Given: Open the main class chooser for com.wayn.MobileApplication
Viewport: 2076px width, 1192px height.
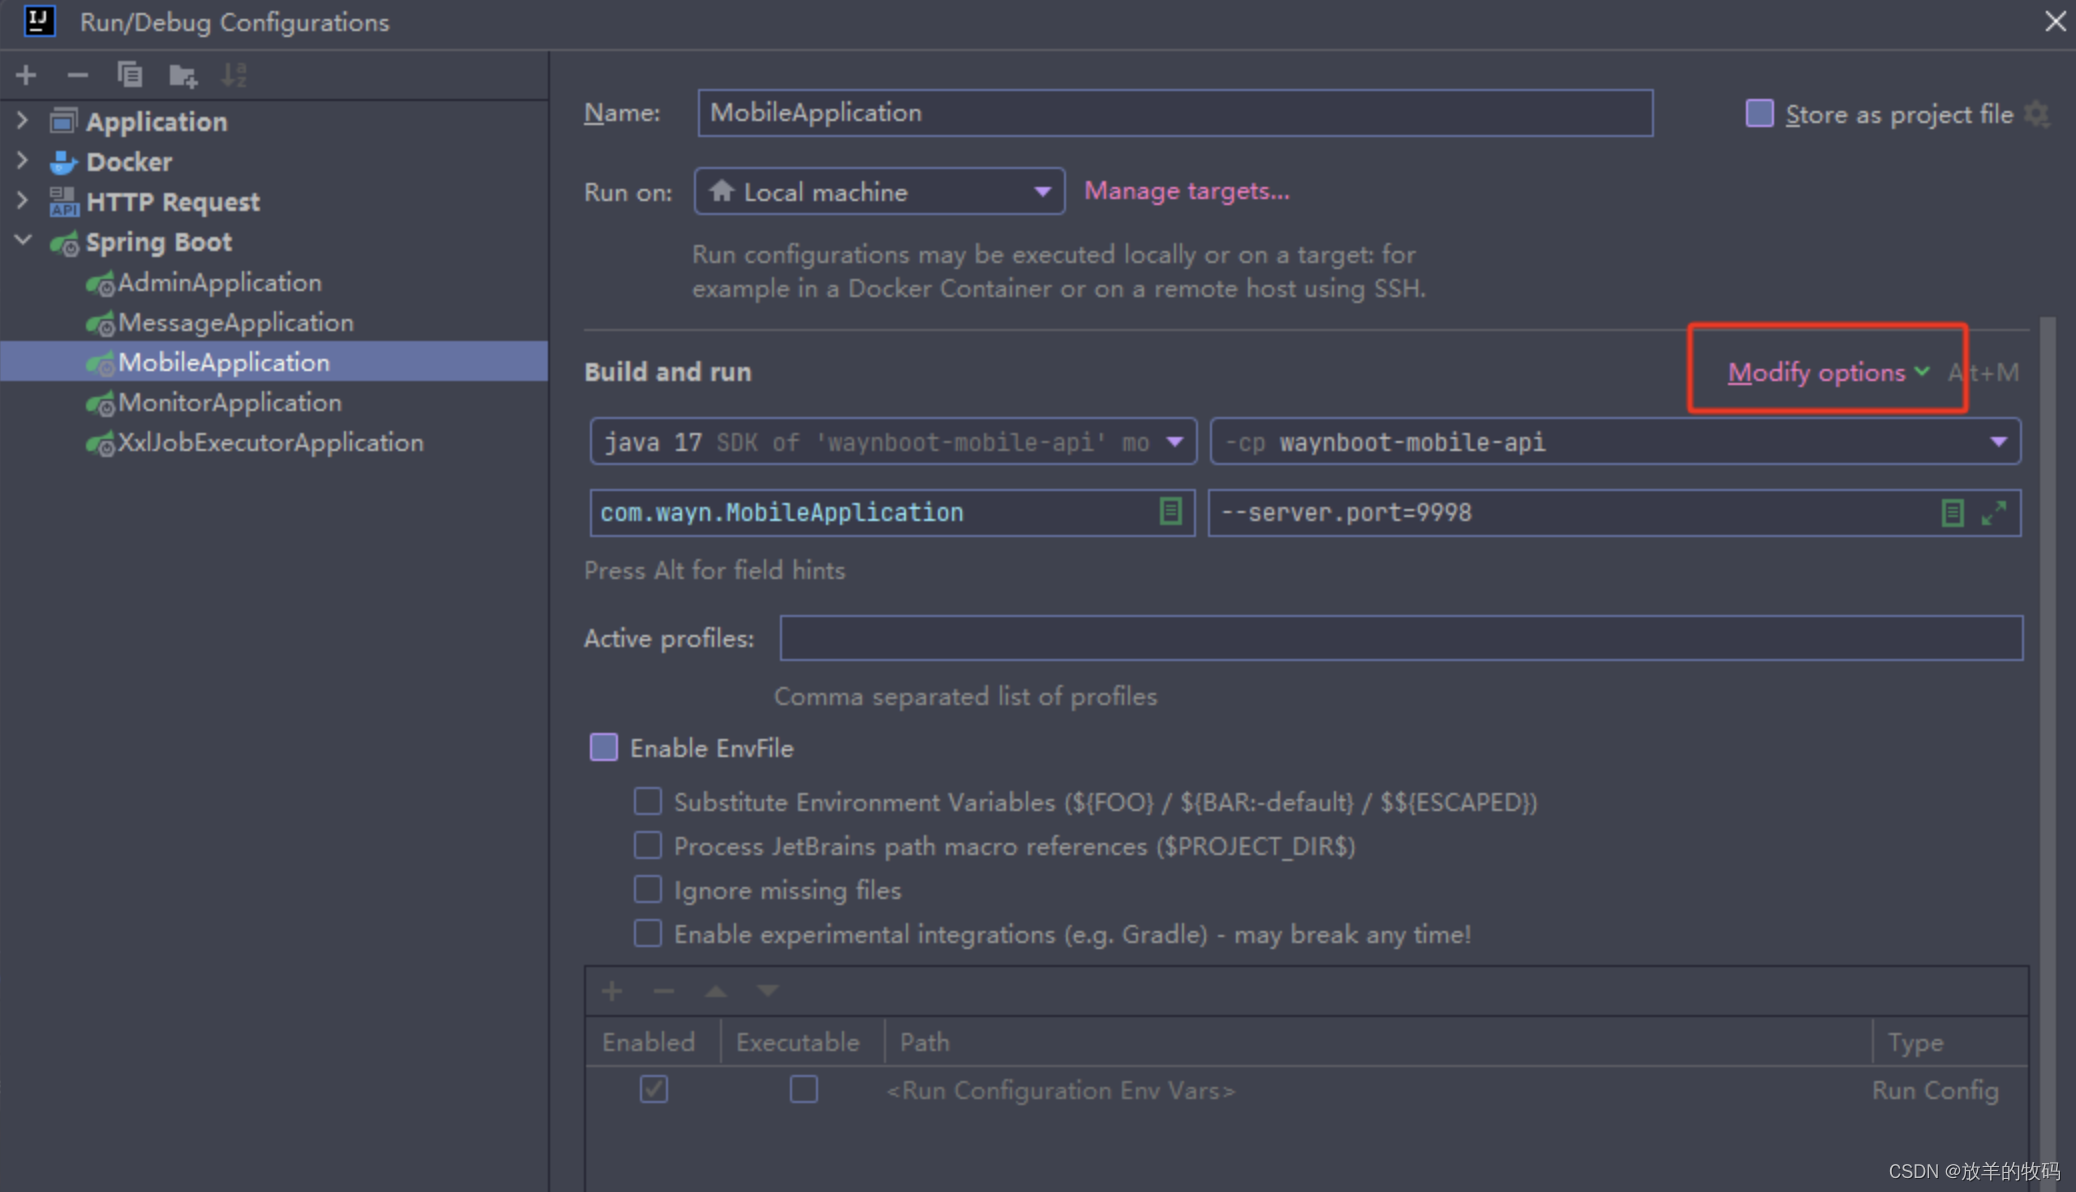Looking at the screenshot, I should (x=1170, y=512).
